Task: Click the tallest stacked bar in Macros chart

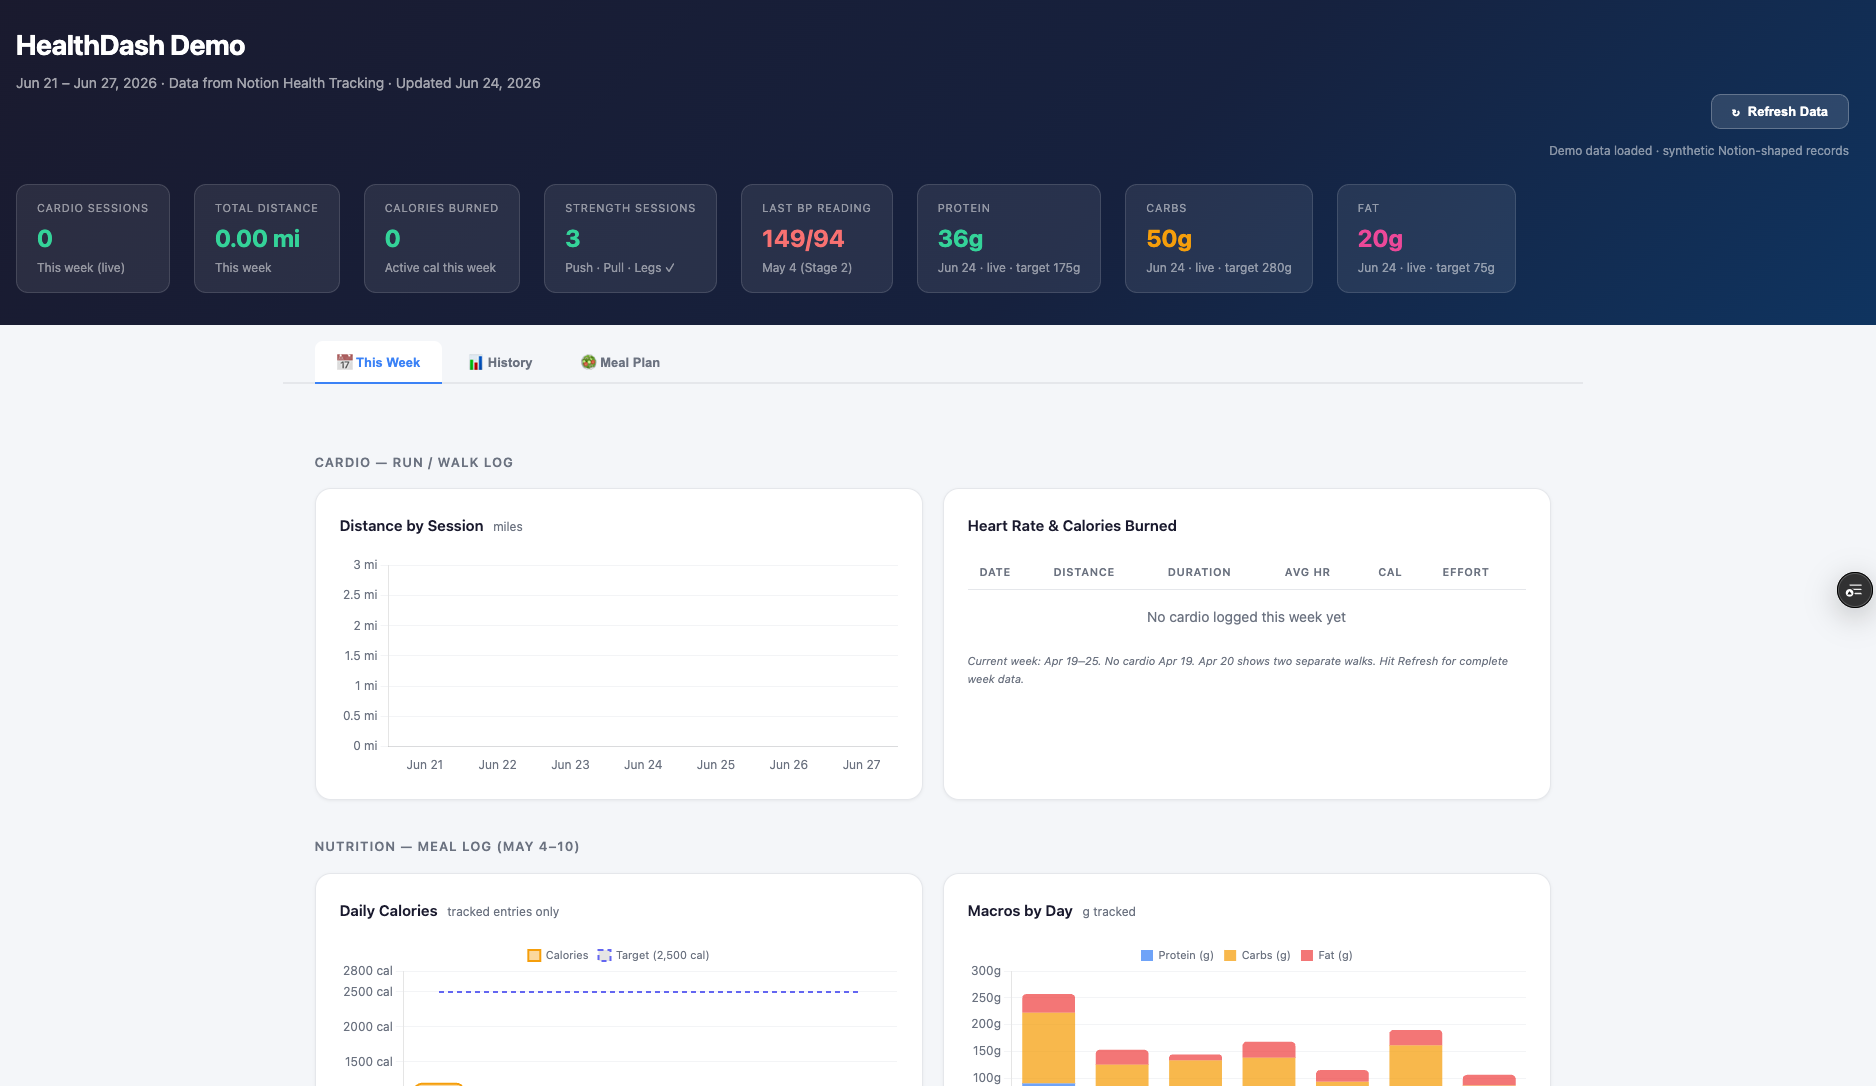Action: tap(1048, 1040)
